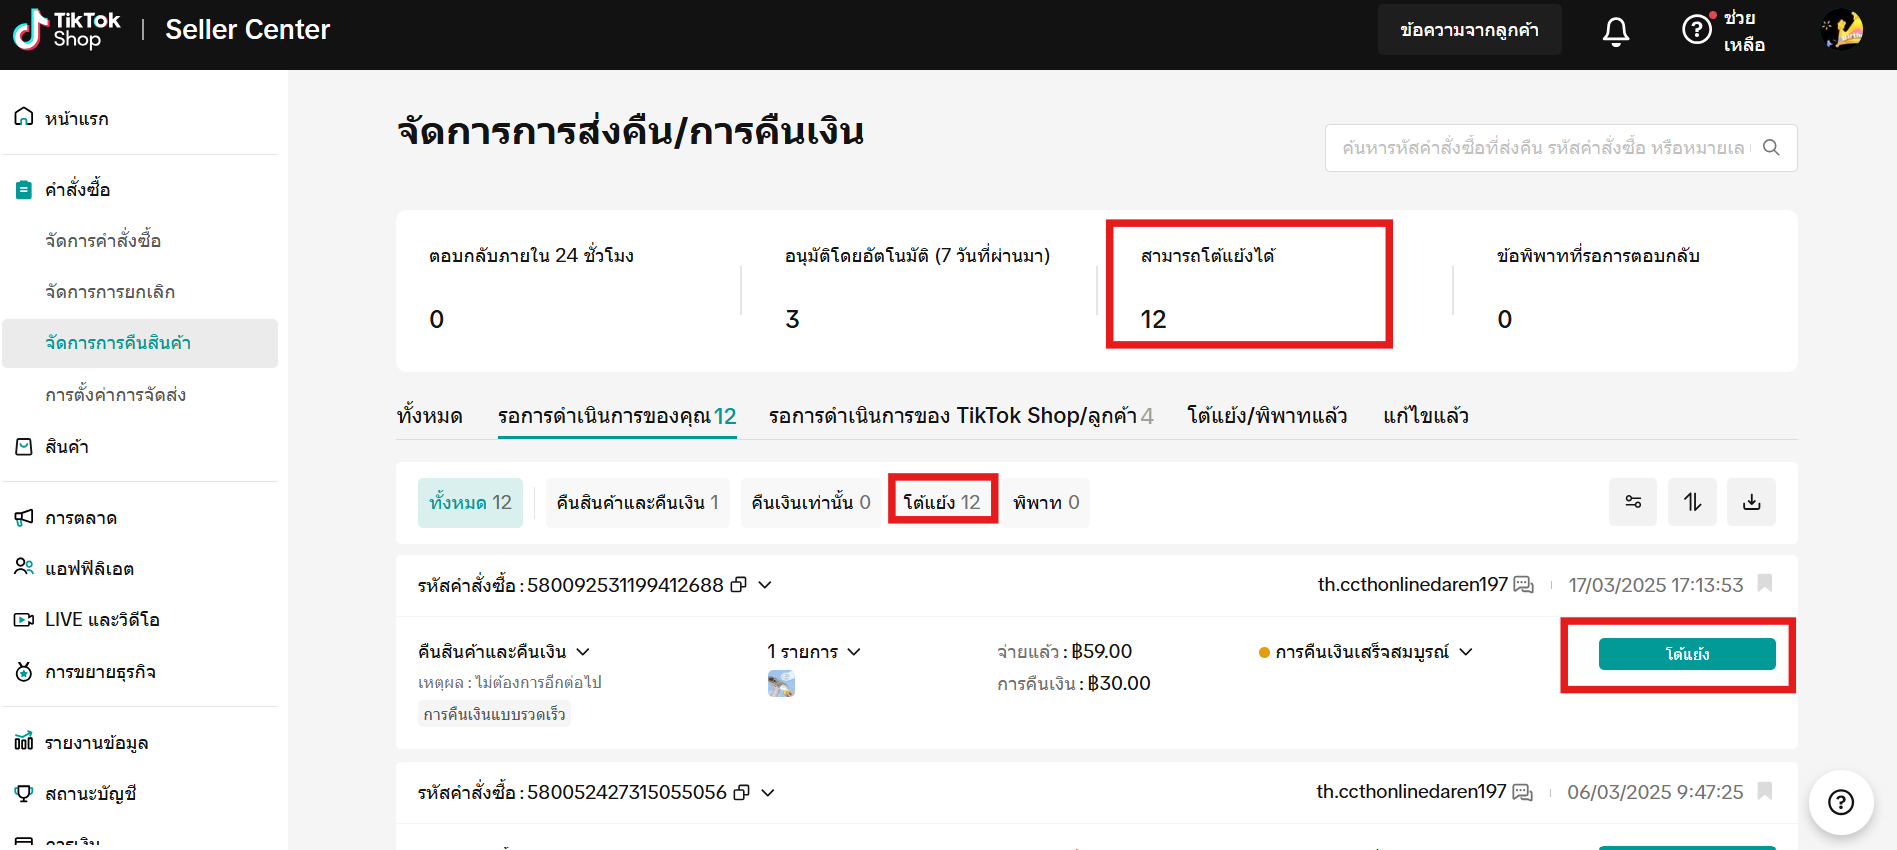1897x850 pixels.
Task: Open ข้อความจากลูกค้า customer messages button
Action: coord(1469,30)
